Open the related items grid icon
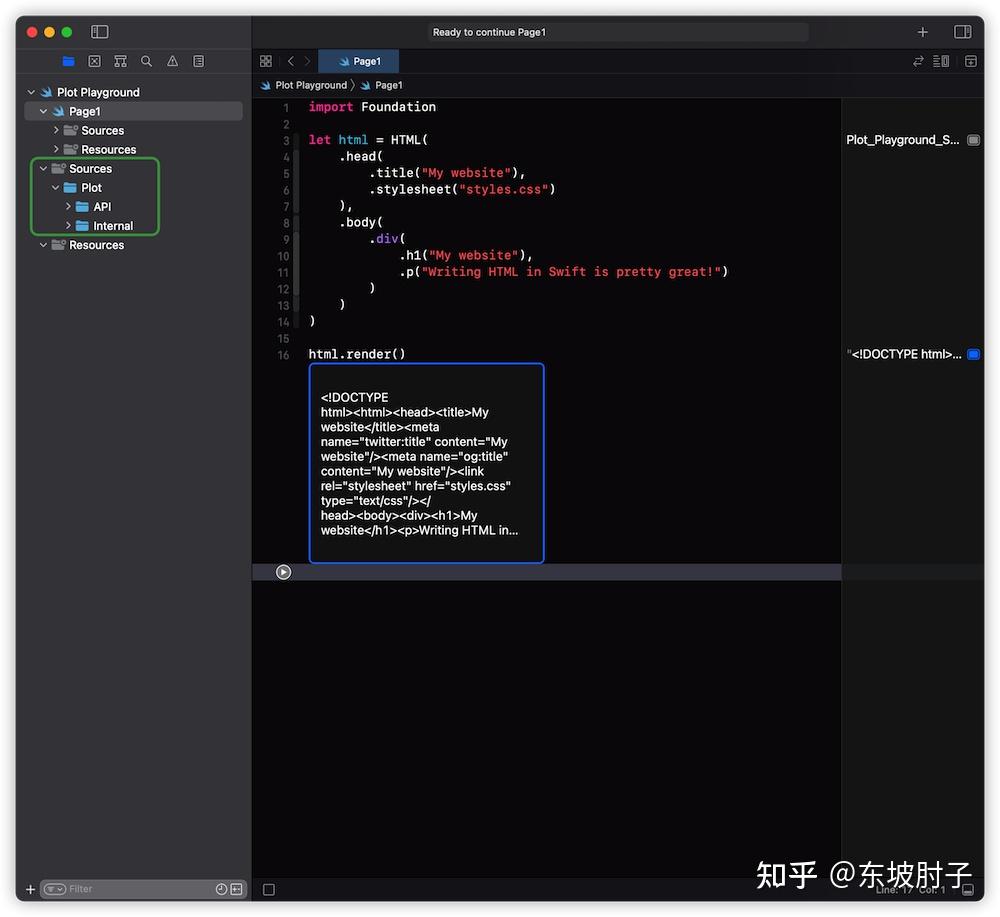This screenshot has width=1000, height=917. point(266,61)
